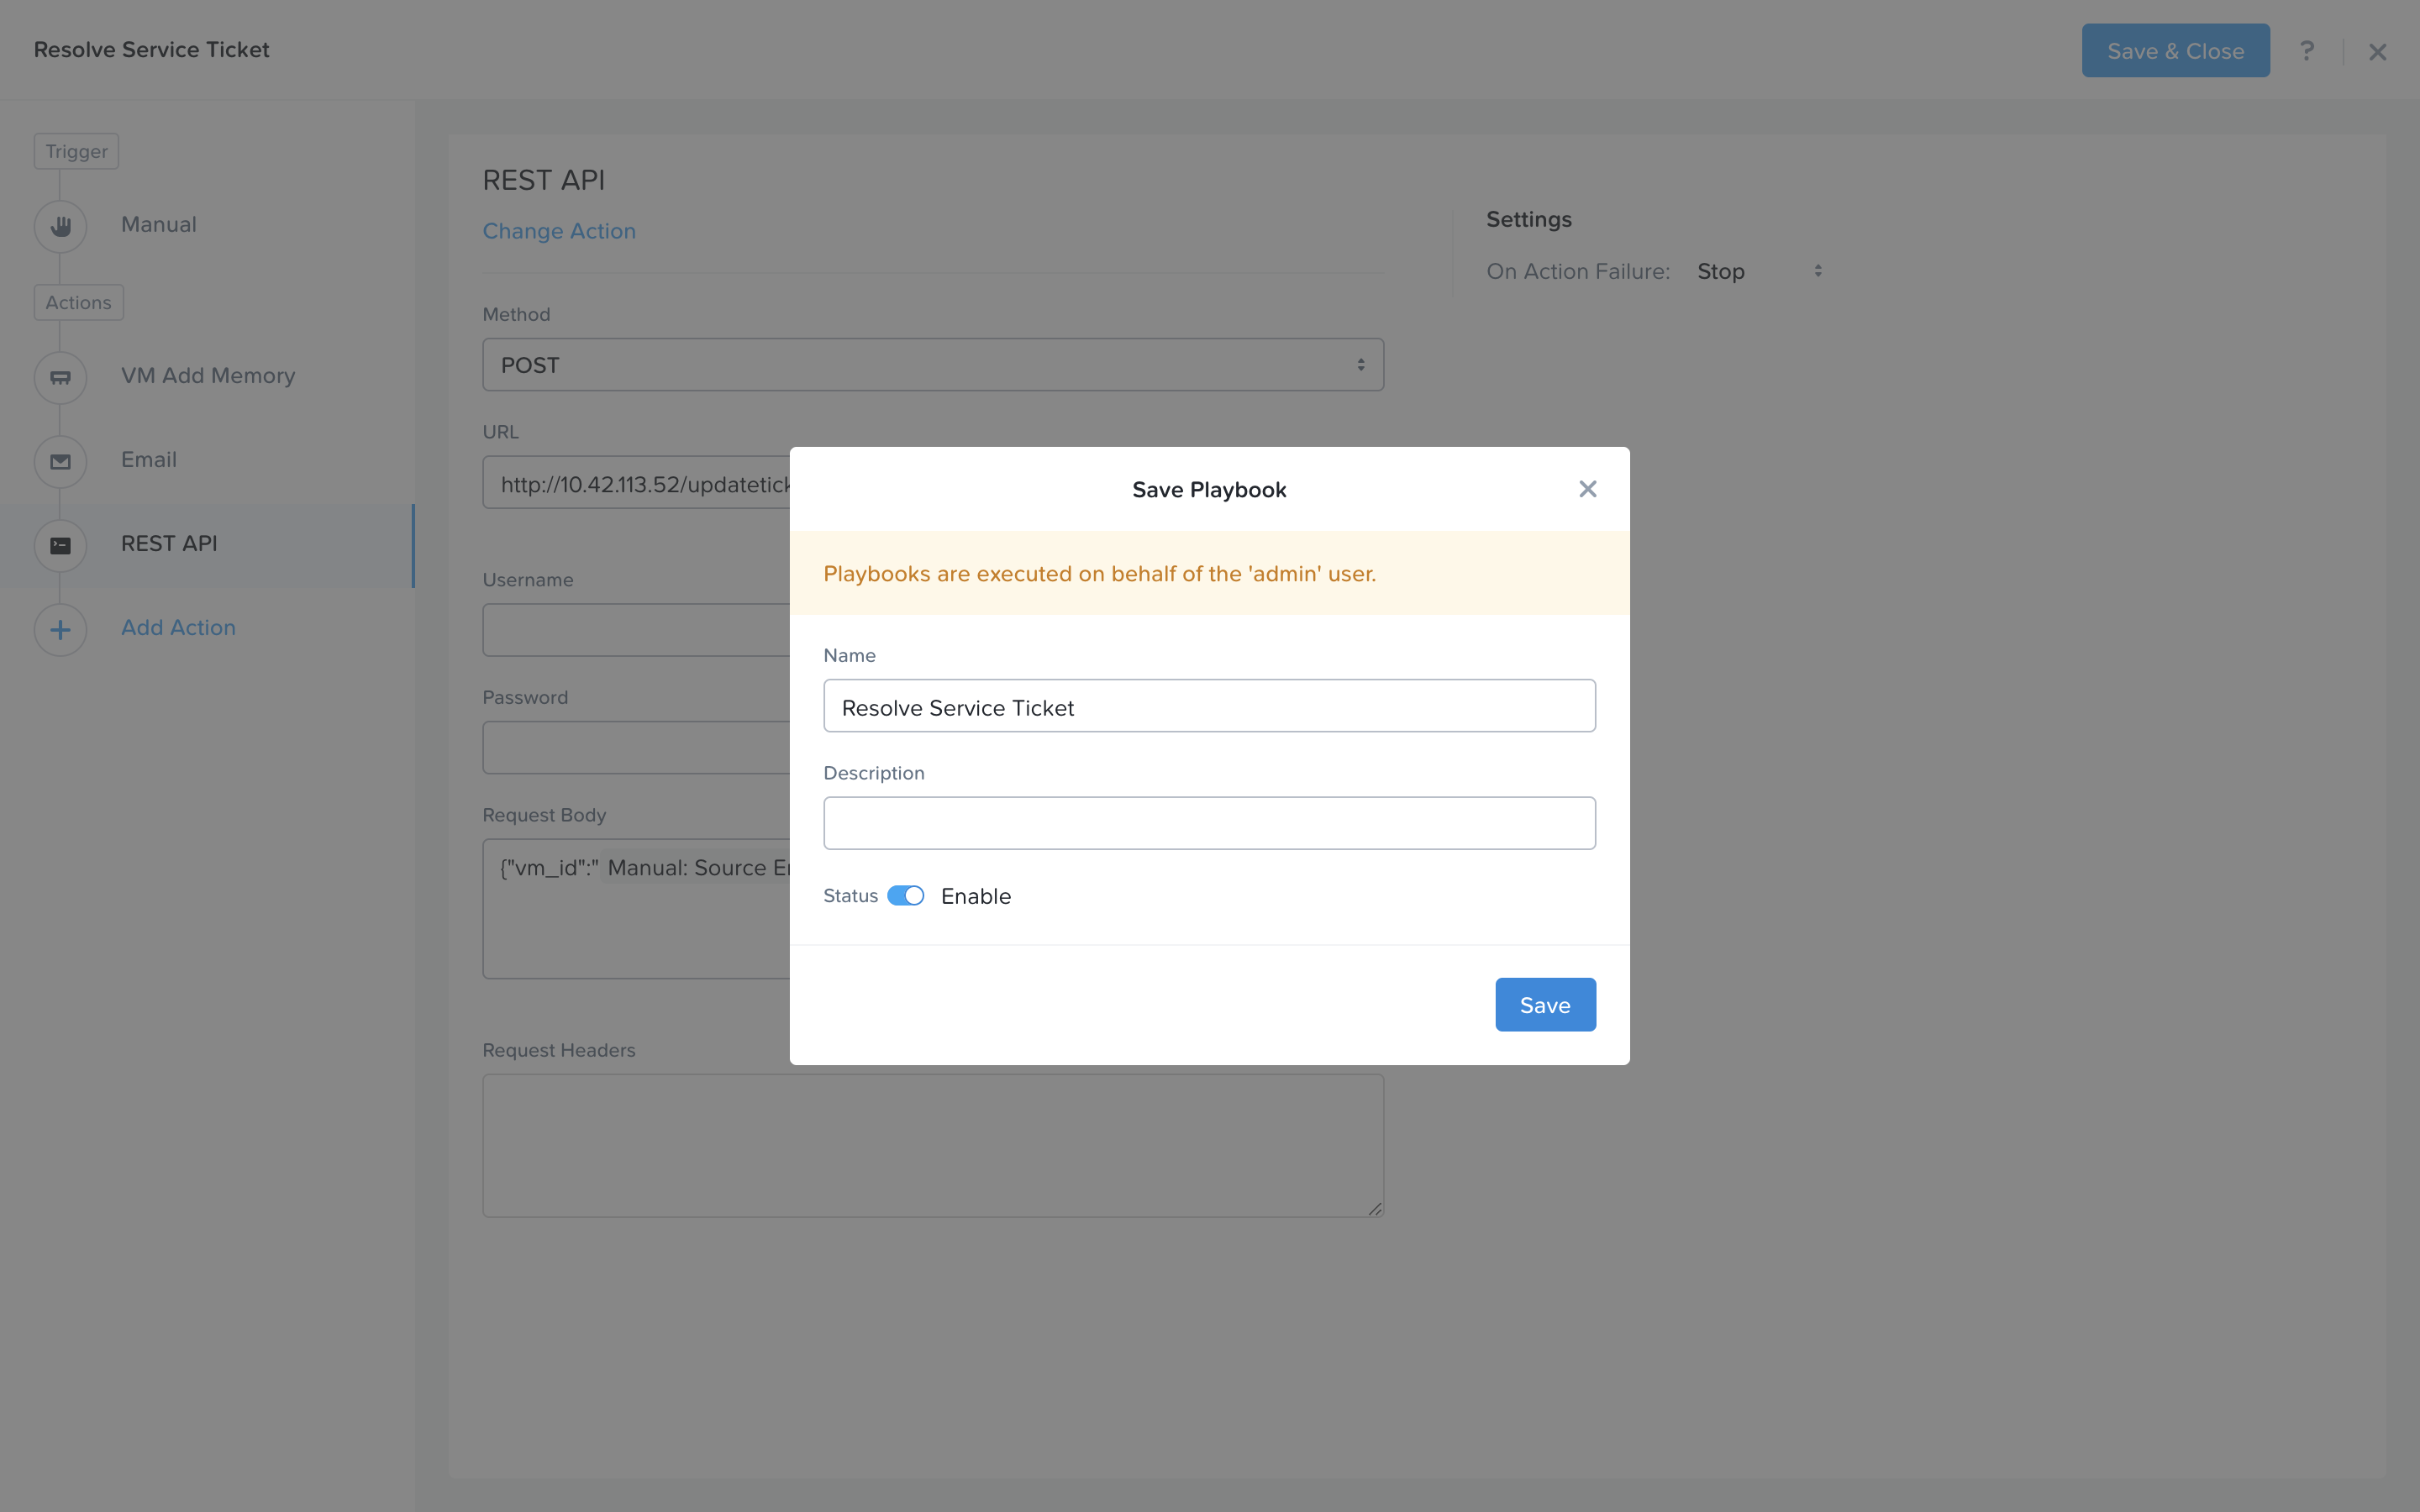
Task: Click the Add Action plus icon
Action: pos(60,629)
